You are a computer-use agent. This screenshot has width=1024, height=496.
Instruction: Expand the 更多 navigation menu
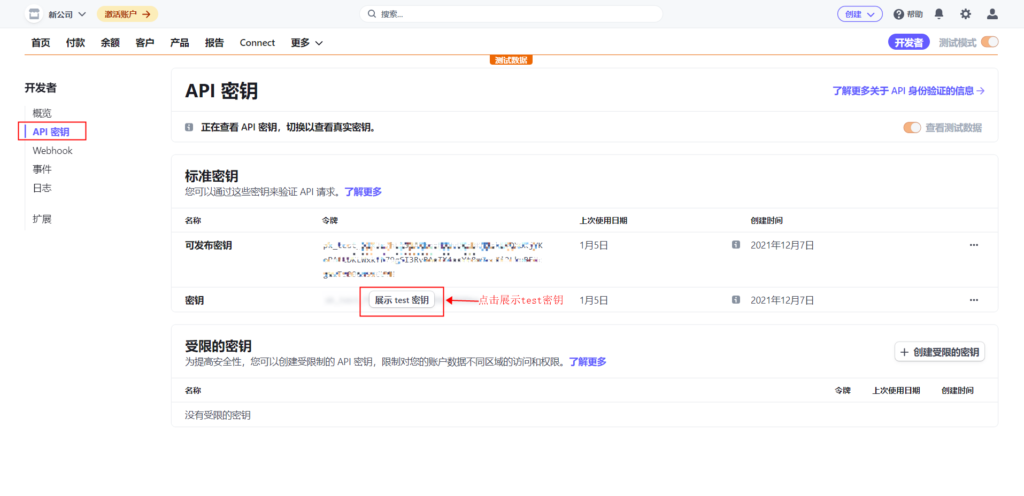pyautogui.click(x=307, y=43)
